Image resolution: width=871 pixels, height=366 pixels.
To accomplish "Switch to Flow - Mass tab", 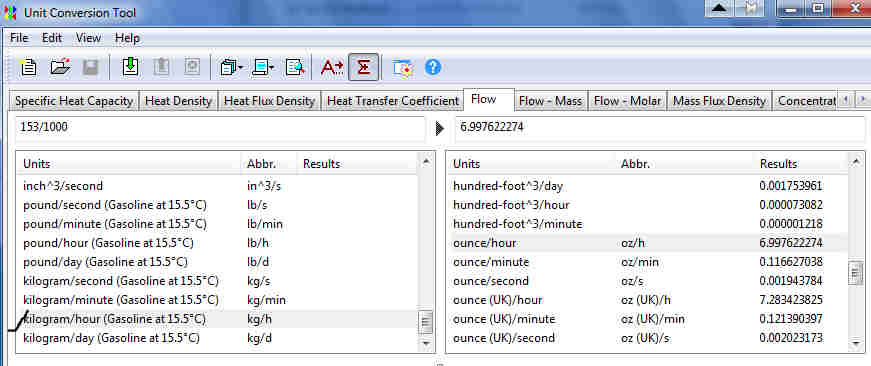I will coord(550,101).
